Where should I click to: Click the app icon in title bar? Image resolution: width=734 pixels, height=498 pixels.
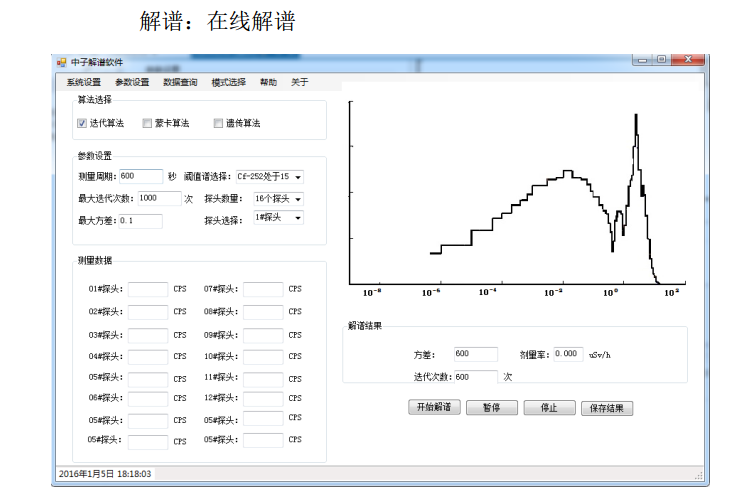pyautogui.click(x=61, y=64)
